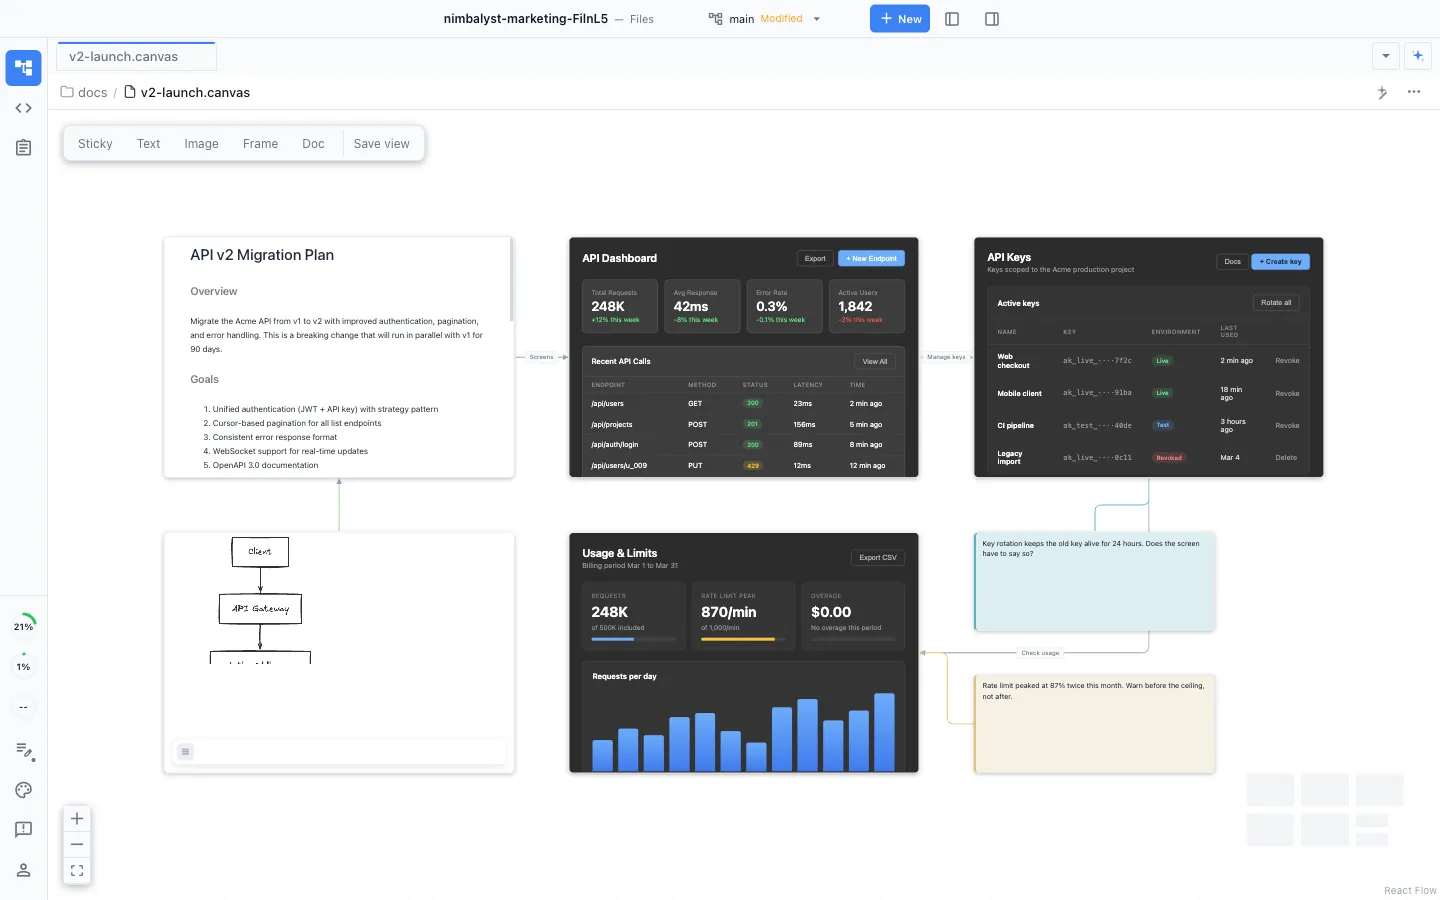Viewport: 1440px width, 900px height.
Task: Toggle the left sidebar panel icon
Action: click(x=952, y=19)
